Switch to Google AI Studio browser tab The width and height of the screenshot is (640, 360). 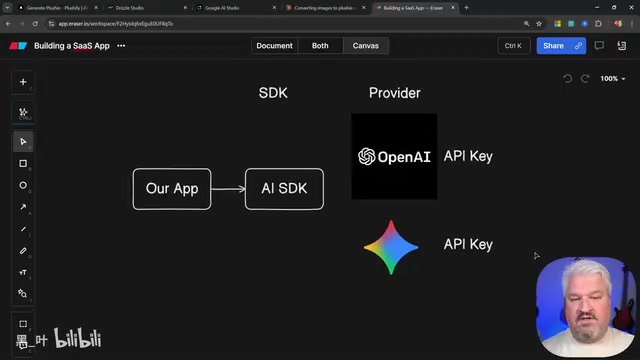(233, 8)
